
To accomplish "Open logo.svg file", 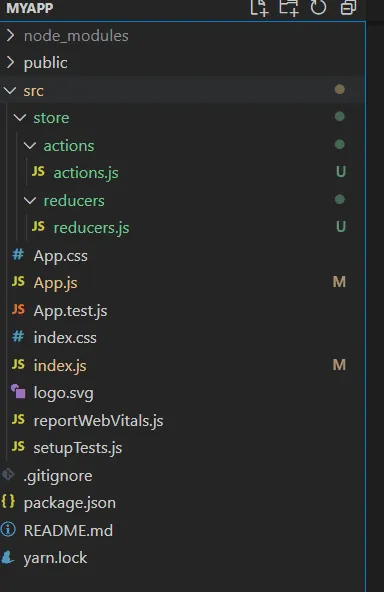I will (x=63, y=393).
